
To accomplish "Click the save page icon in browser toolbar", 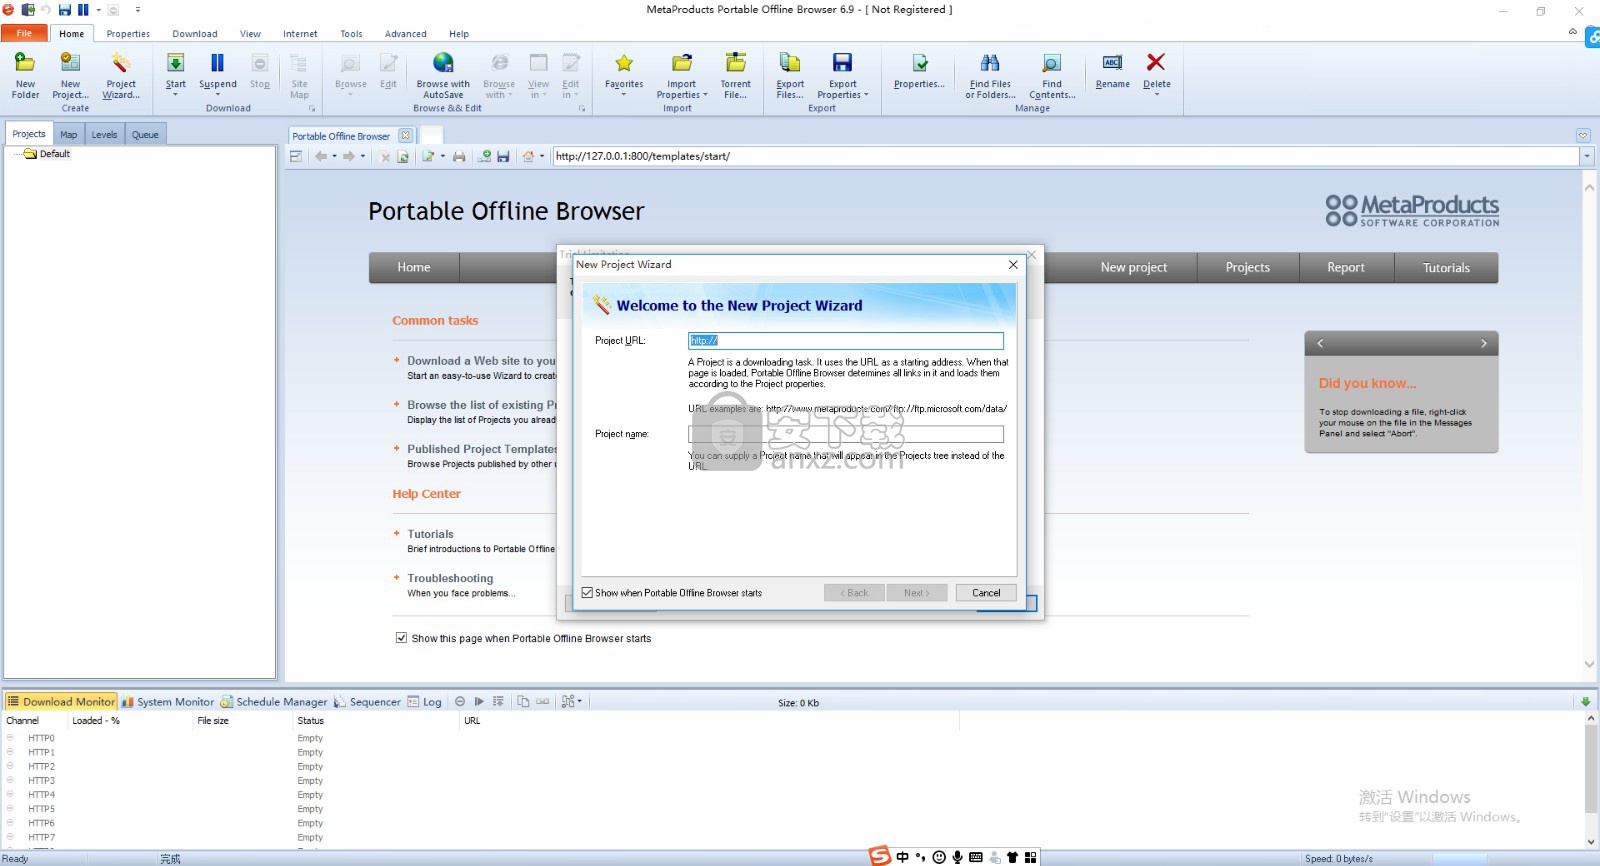I will [503, 157].
